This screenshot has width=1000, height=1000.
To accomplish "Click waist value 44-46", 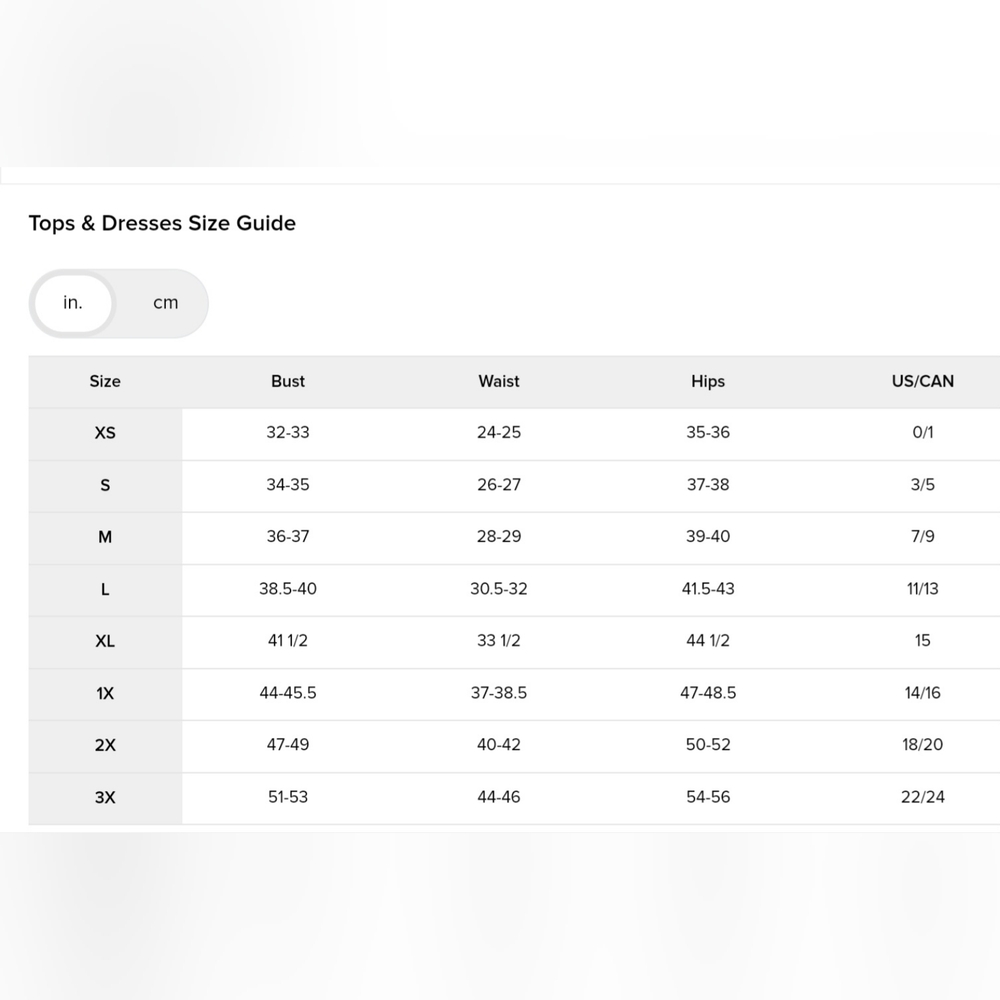I will (x=499, y=797).
